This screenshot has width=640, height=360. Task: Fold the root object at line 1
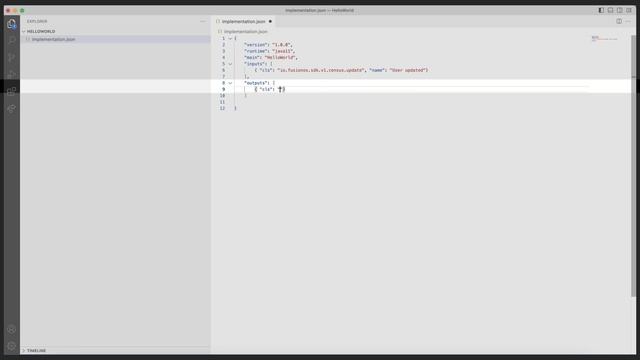(230, 38)
